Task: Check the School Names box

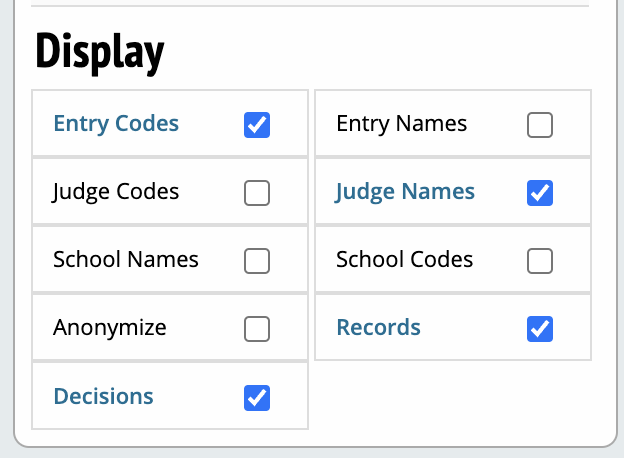Action: coord(257,261)
